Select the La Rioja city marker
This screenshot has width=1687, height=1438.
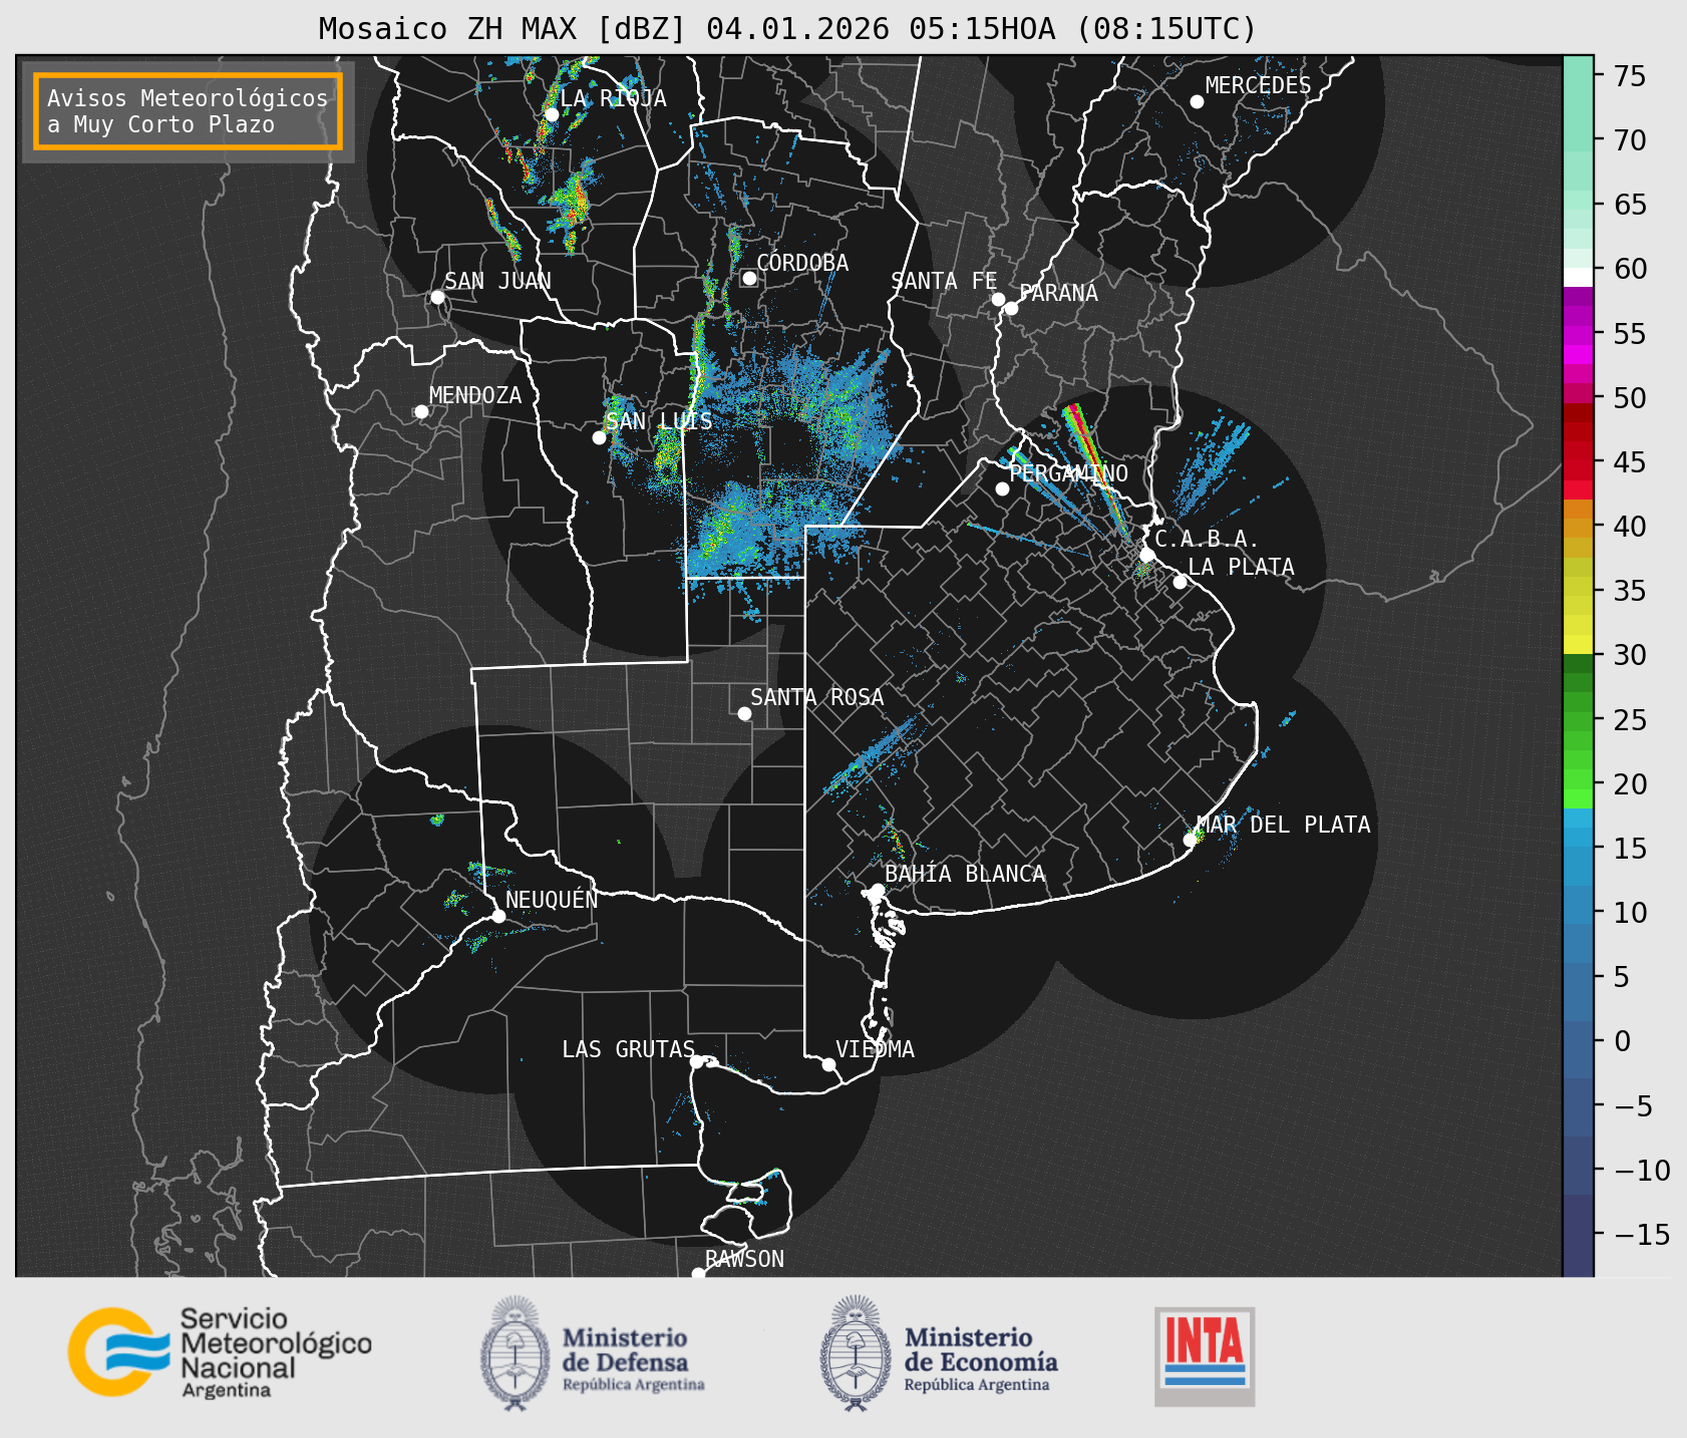[x=551, y=114]
